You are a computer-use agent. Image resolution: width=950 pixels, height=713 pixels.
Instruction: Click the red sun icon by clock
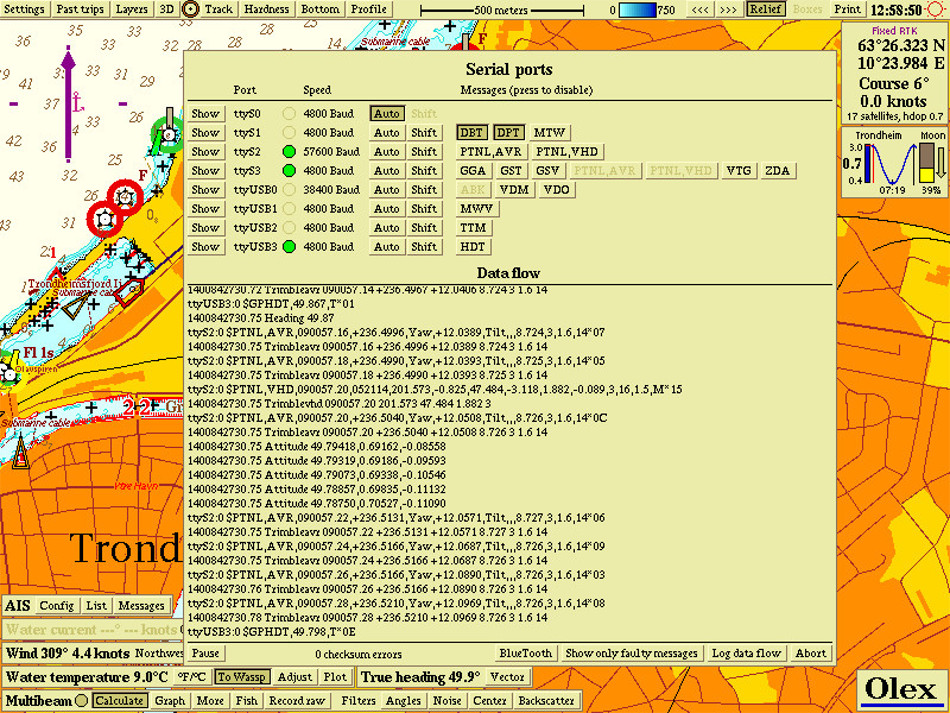tap(939, 10)
